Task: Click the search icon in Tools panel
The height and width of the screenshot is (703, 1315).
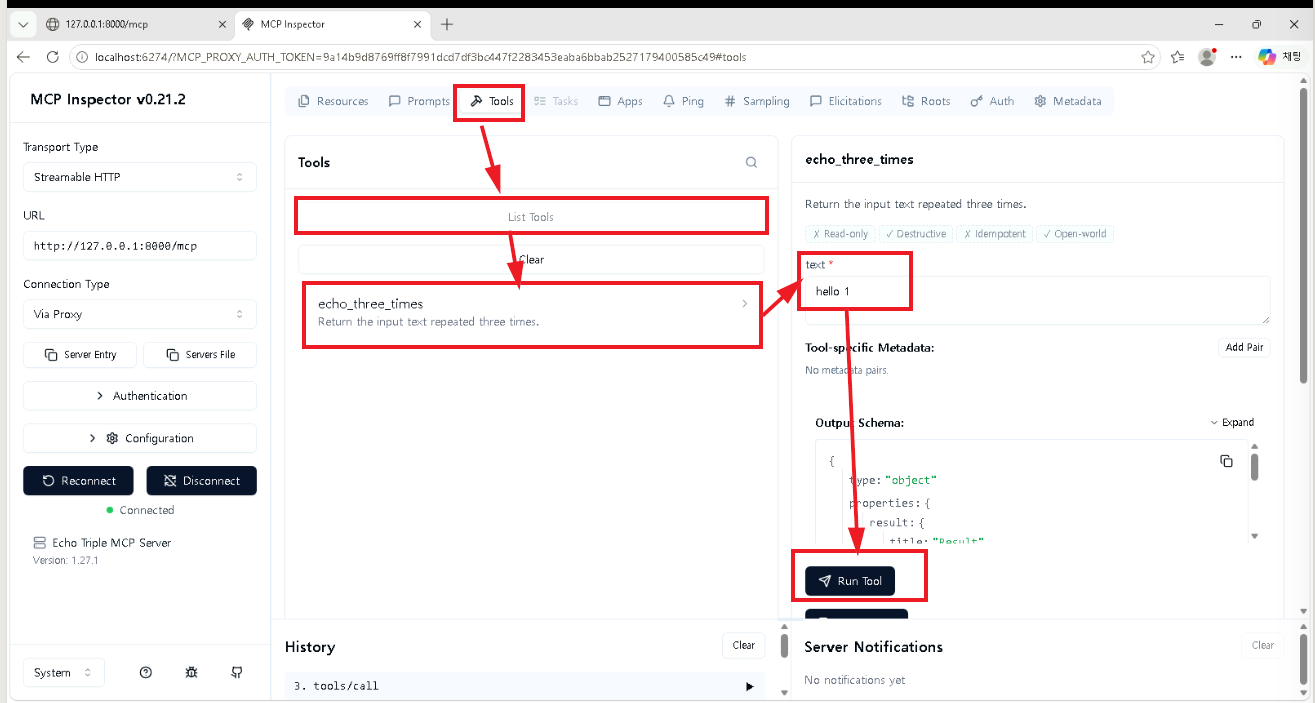Action: (752, 162)
